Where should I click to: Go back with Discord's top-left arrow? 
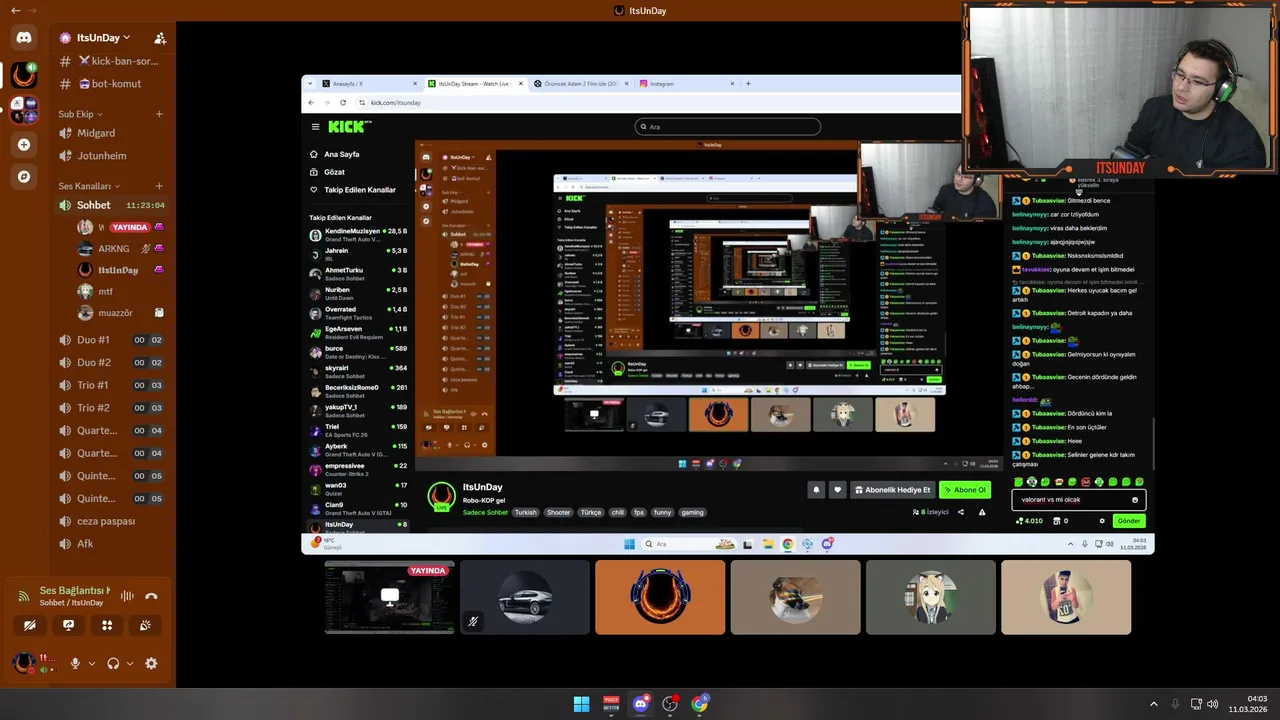(15, 10)
